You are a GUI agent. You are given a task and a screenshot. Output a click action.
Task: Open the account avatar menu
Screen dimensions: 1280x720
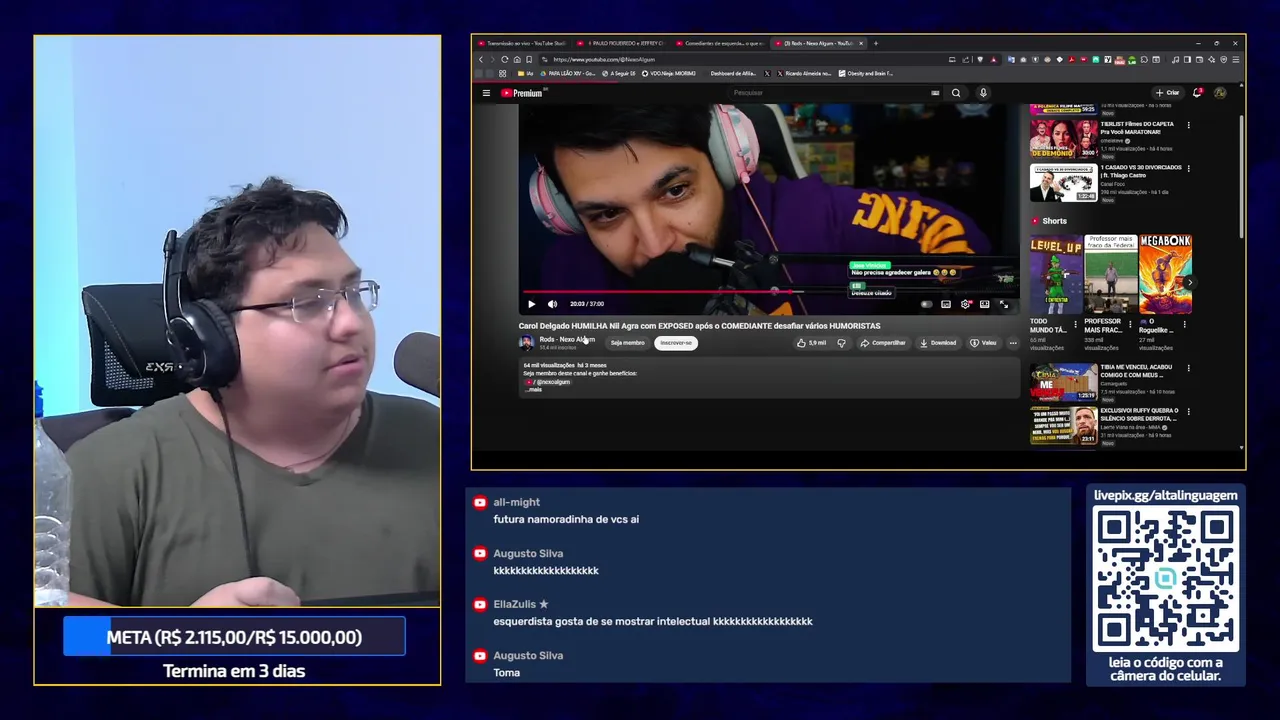[x=1220, y=93]
